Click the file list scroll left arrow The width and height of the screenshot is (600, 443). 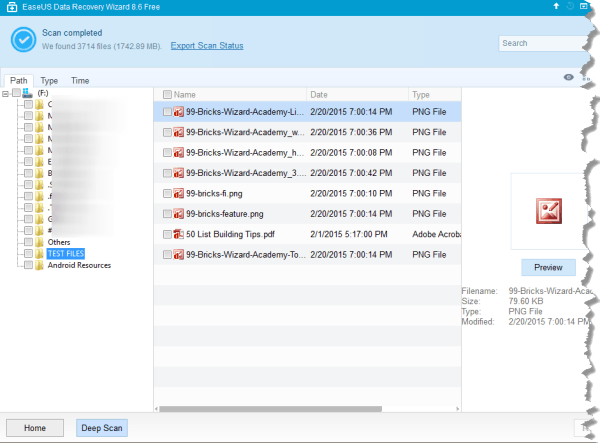(156, 409)
